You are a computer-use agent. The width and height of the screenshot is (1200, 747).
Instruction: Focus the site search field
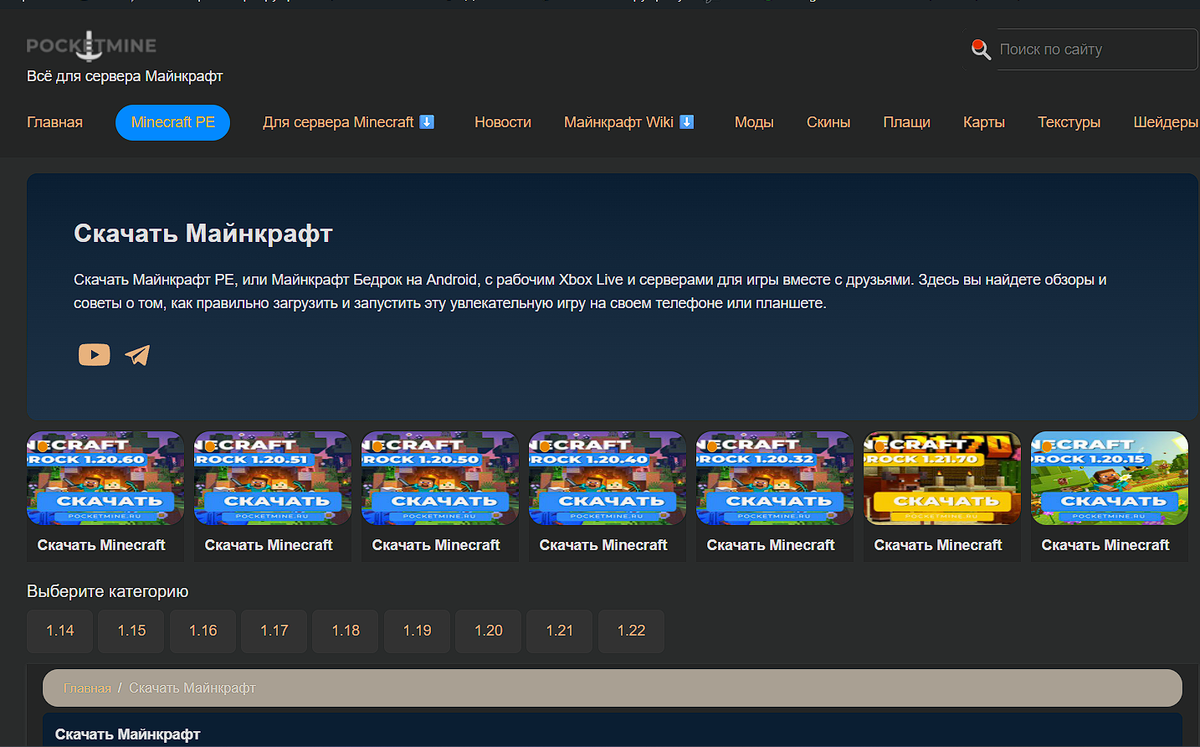click(1097, 49)
